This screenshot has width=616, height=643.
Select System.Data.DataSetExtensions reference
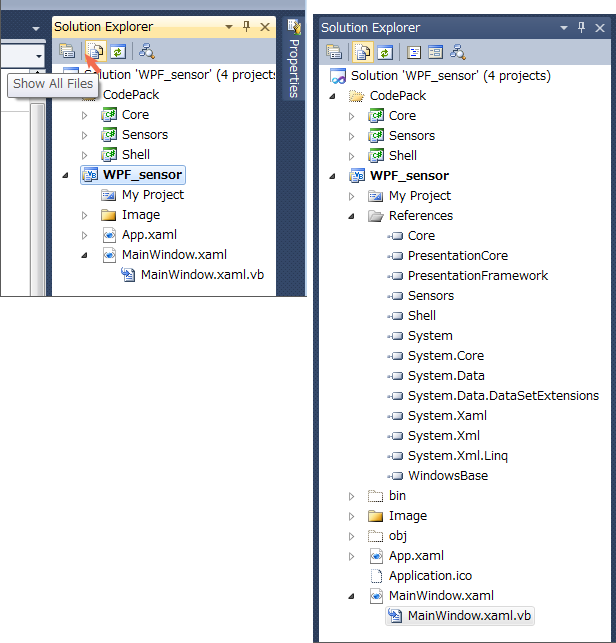pos(503,396)
